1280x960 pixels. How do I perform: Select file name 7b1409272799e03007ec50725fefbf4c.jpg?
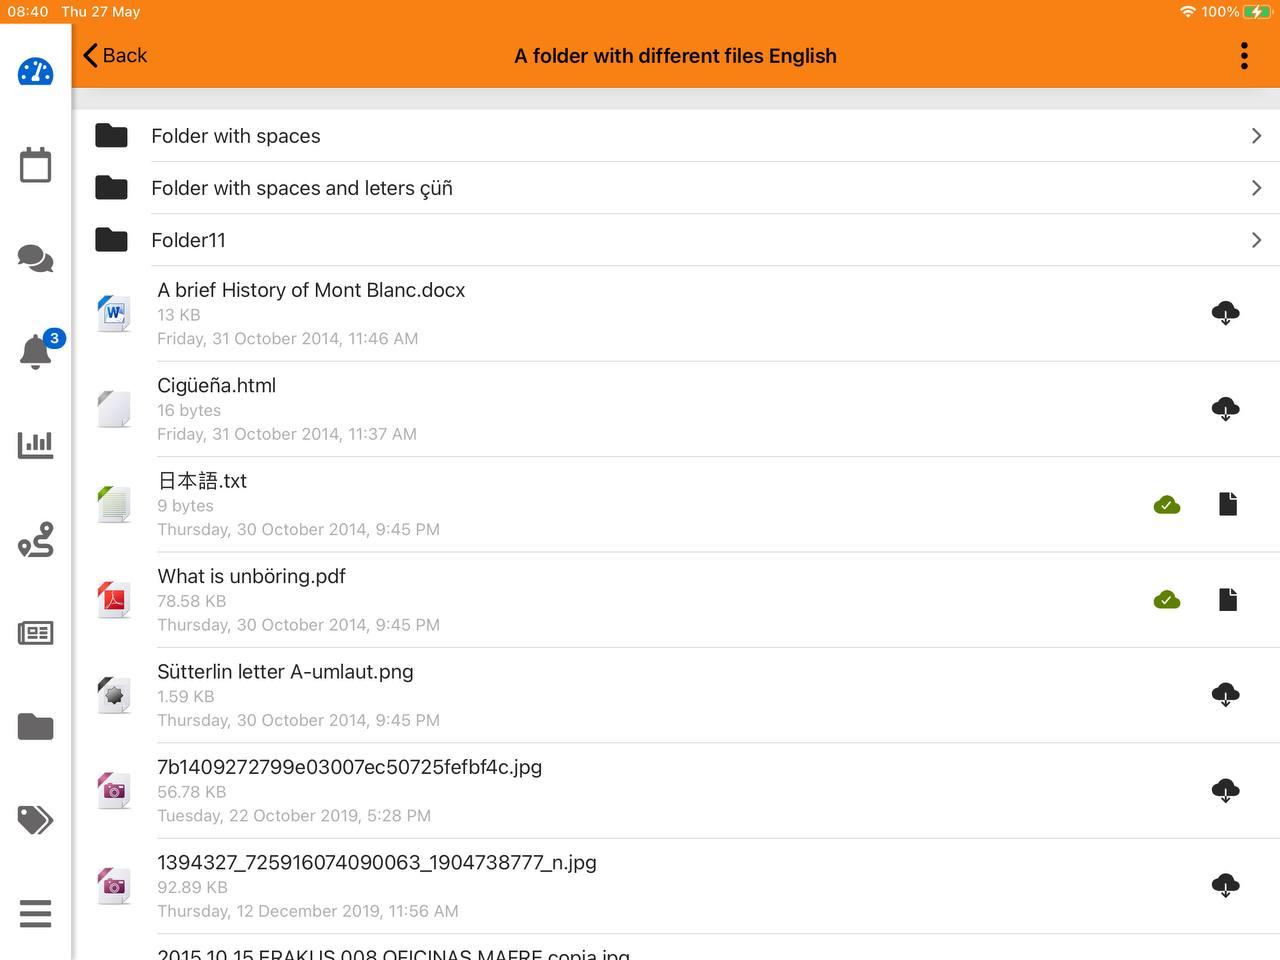tap(349, 767)
